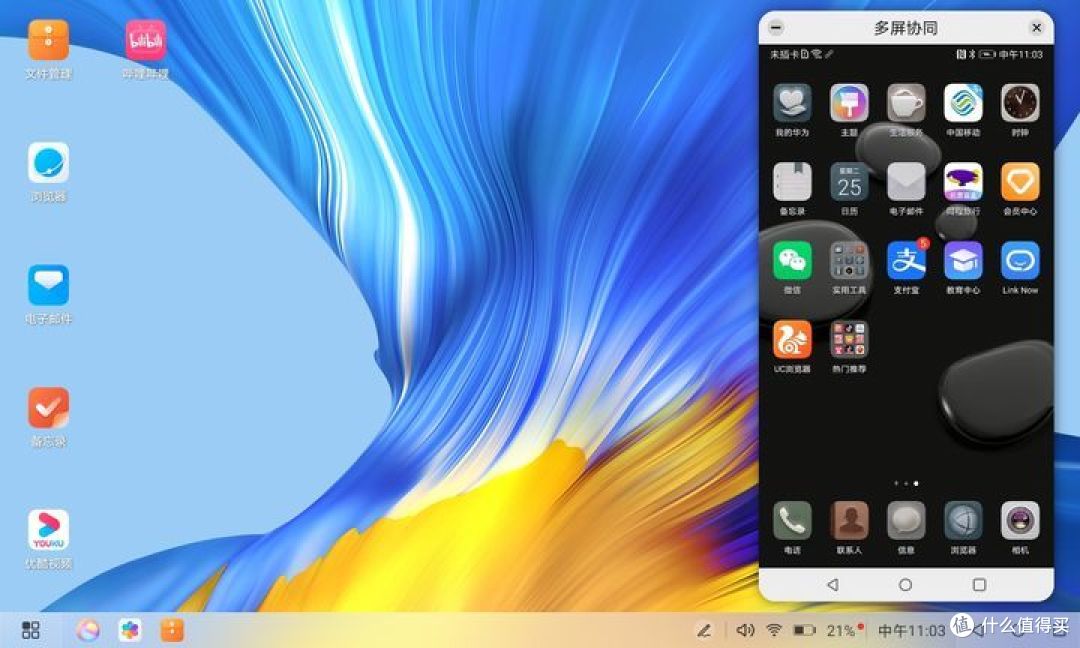Open the app launcher grid in taskbar

tap(31, 630)
